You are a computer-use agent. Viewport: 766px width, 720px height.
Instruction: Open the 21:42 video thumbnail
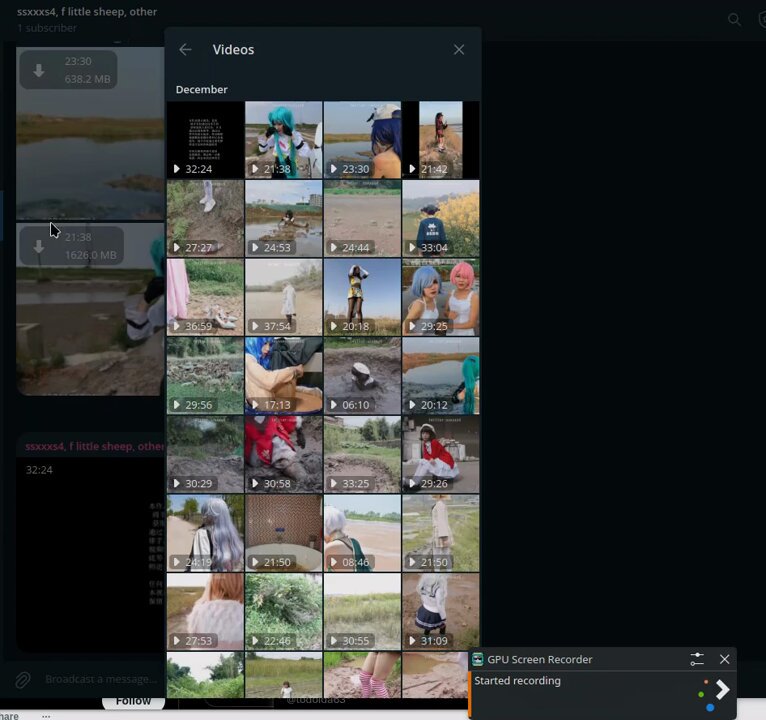pos(441,140)
